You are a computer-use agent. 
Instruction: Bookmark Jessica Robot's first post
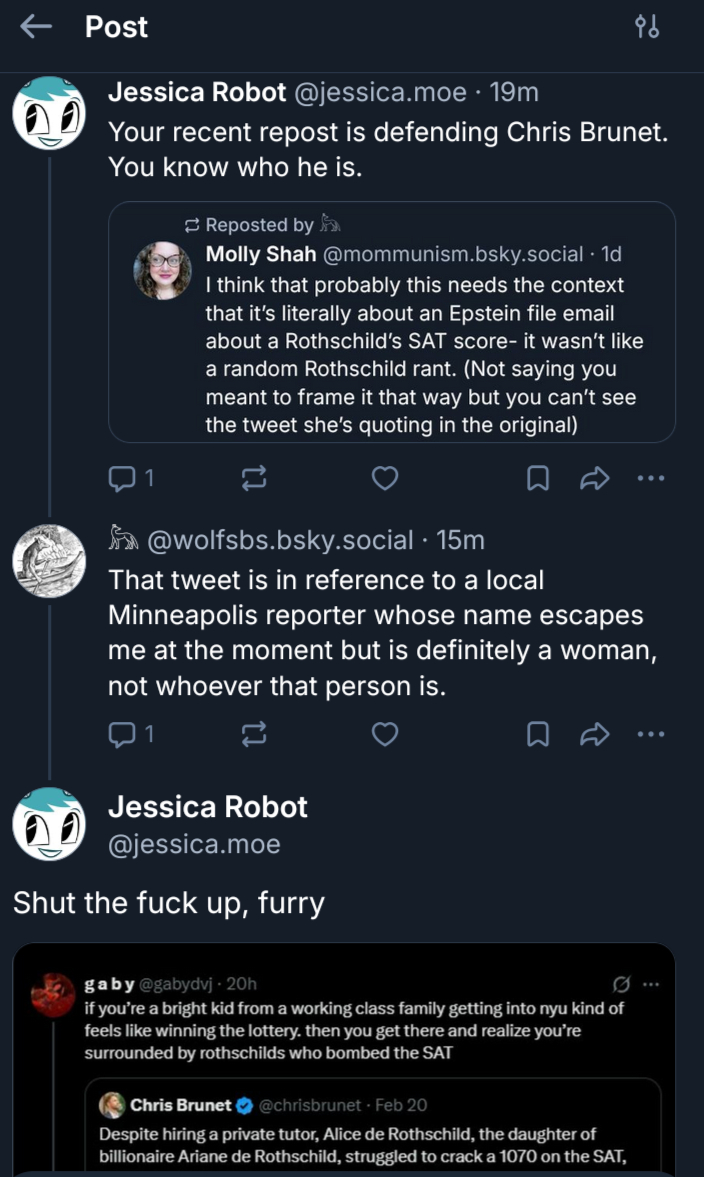pyautogui.click(x=538, y=479)
